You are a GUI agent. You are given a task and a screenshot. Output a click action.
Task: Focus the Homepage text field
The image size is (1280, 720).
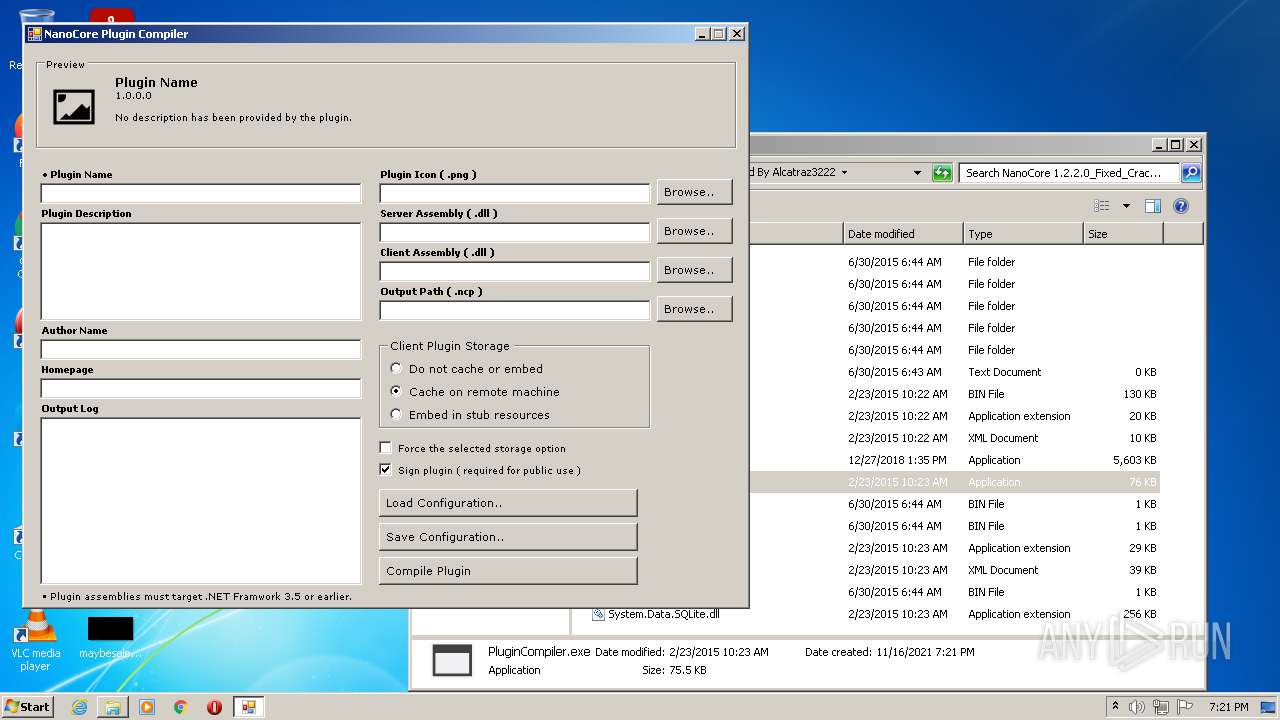(x=201, y=388)
